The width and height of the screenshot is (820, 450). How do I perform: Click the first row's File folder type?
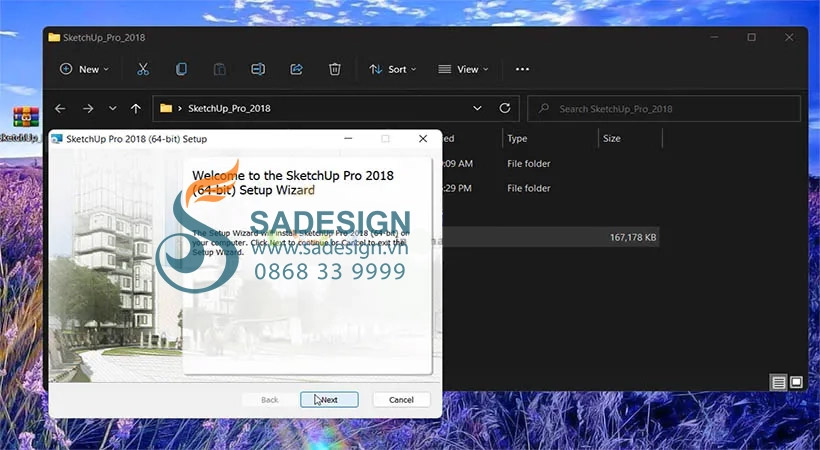(x=529, y=164)
